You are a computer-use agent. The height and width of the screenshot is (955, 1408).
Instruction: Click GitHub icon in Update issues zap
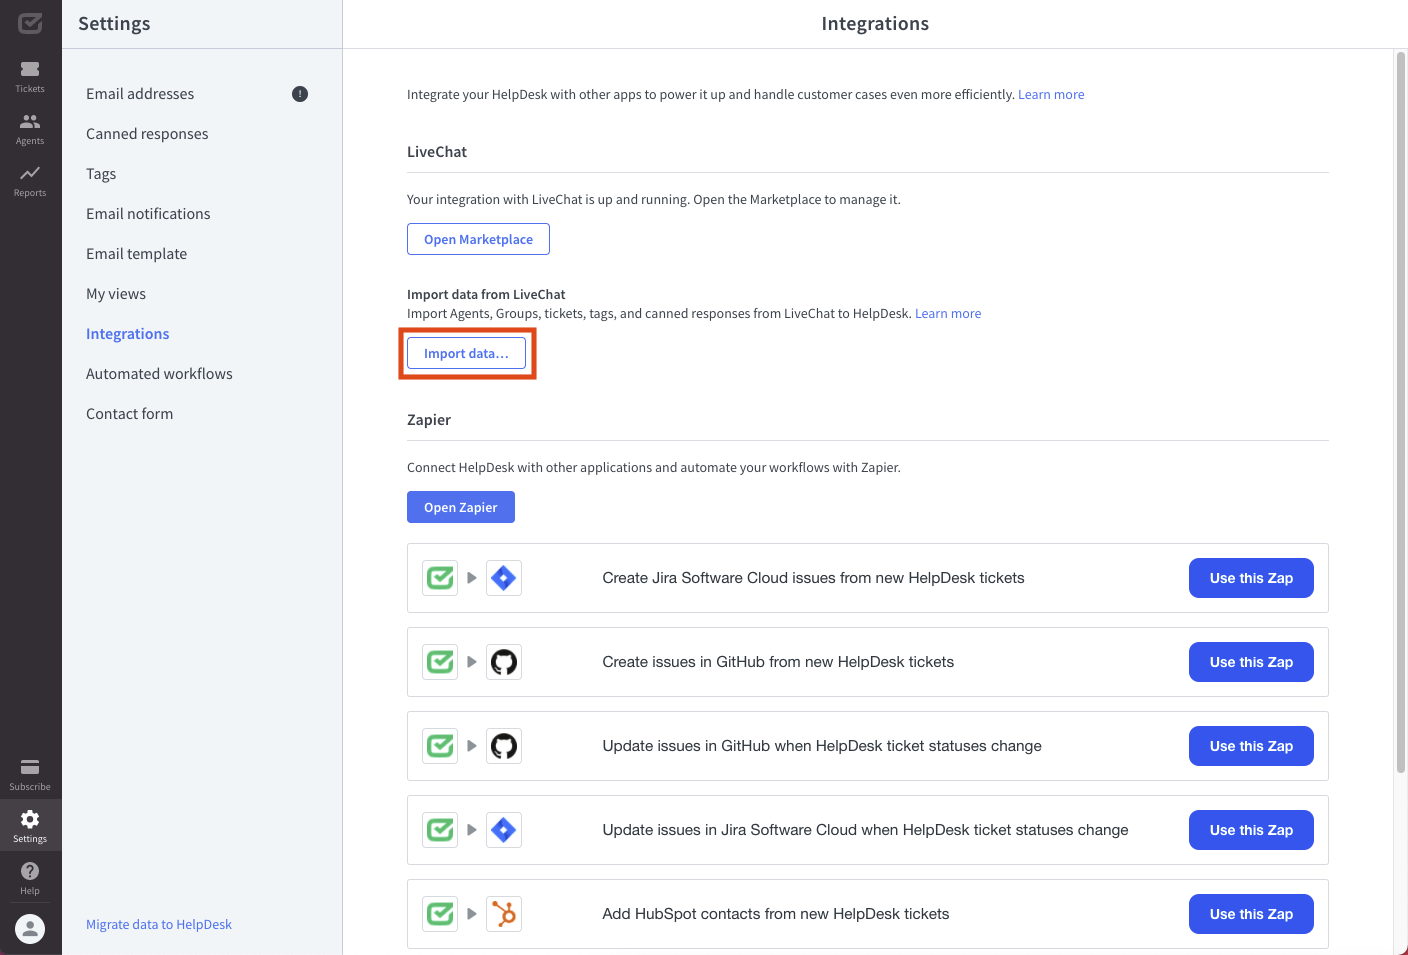point(504,746)
